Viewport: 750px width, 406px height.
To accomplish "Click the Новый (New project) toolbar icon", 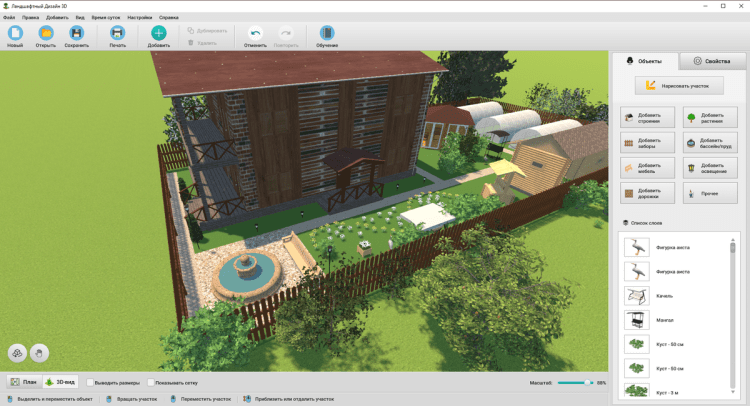I will coord(15,34).
